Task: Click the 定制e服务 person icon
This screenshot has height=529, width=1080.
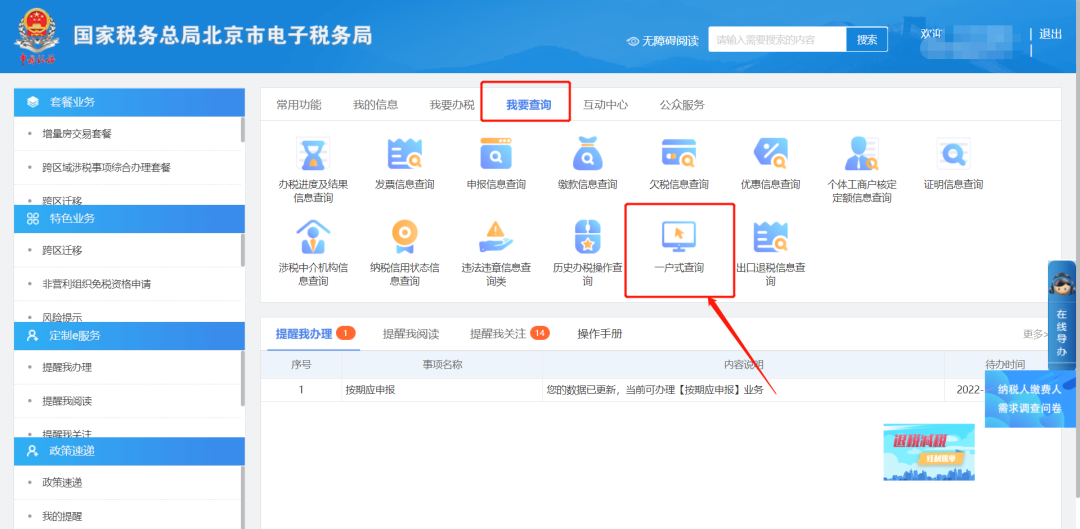Action: 32,335
